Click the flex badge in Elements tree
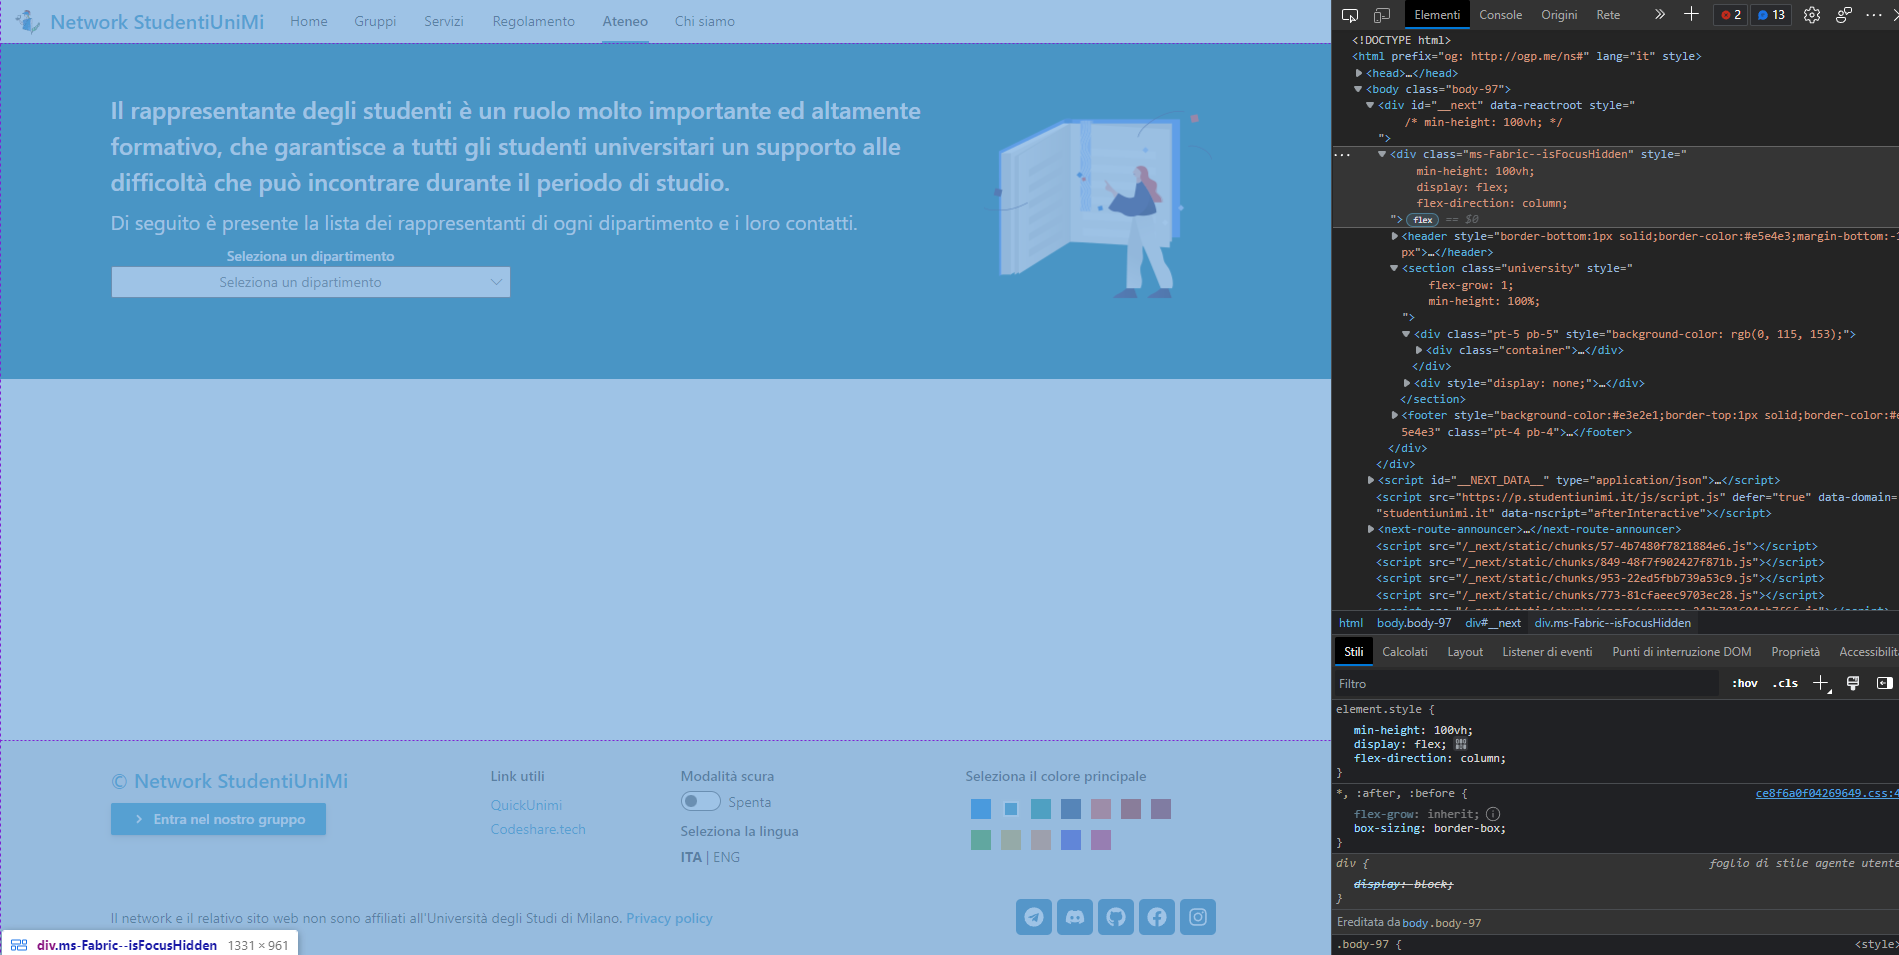Viewport: 1899px width, 955px height. pos(1423,219)
